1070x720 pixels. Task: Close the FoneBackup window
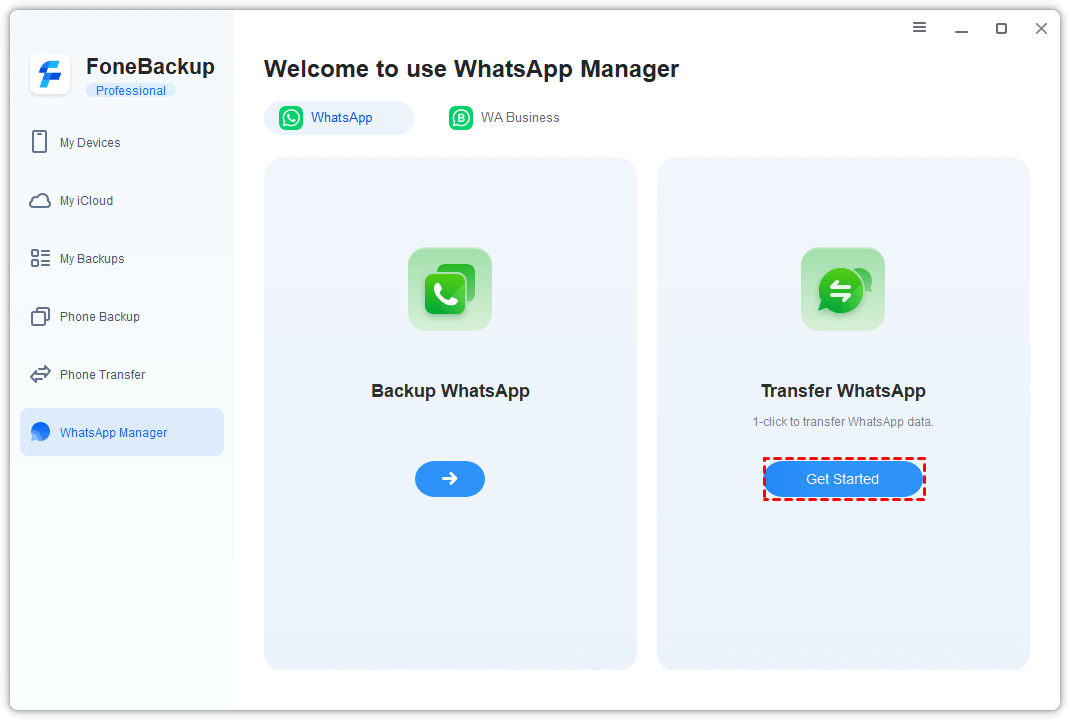point(1041,28)
